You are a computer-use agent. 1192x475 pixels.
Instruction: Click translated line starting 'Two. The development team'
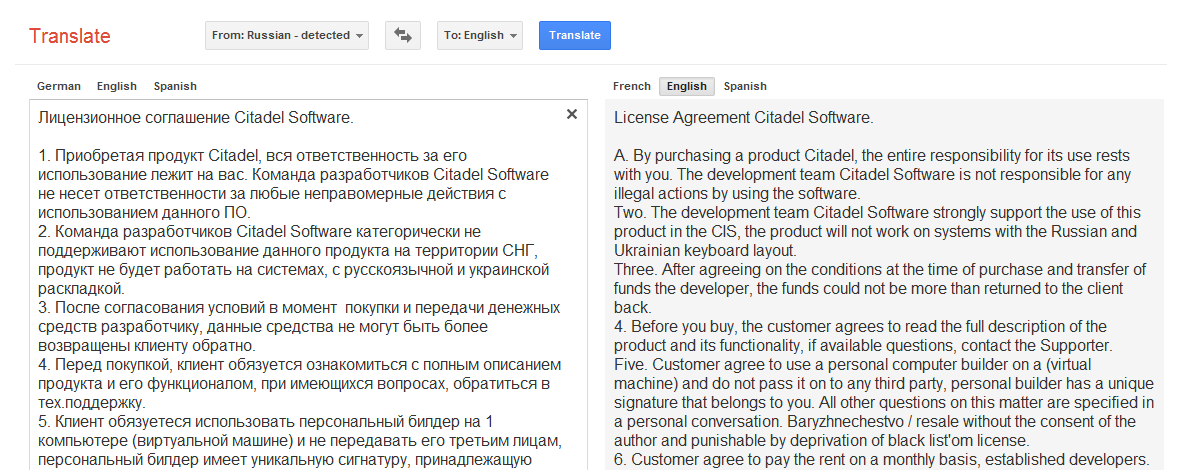pos(877,213)
